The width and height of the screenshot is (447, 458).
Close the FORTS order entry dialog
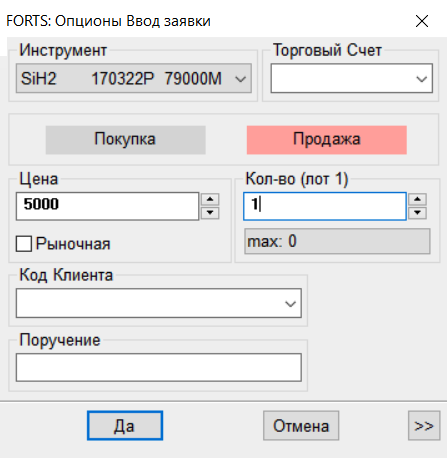tap(422, 21)
